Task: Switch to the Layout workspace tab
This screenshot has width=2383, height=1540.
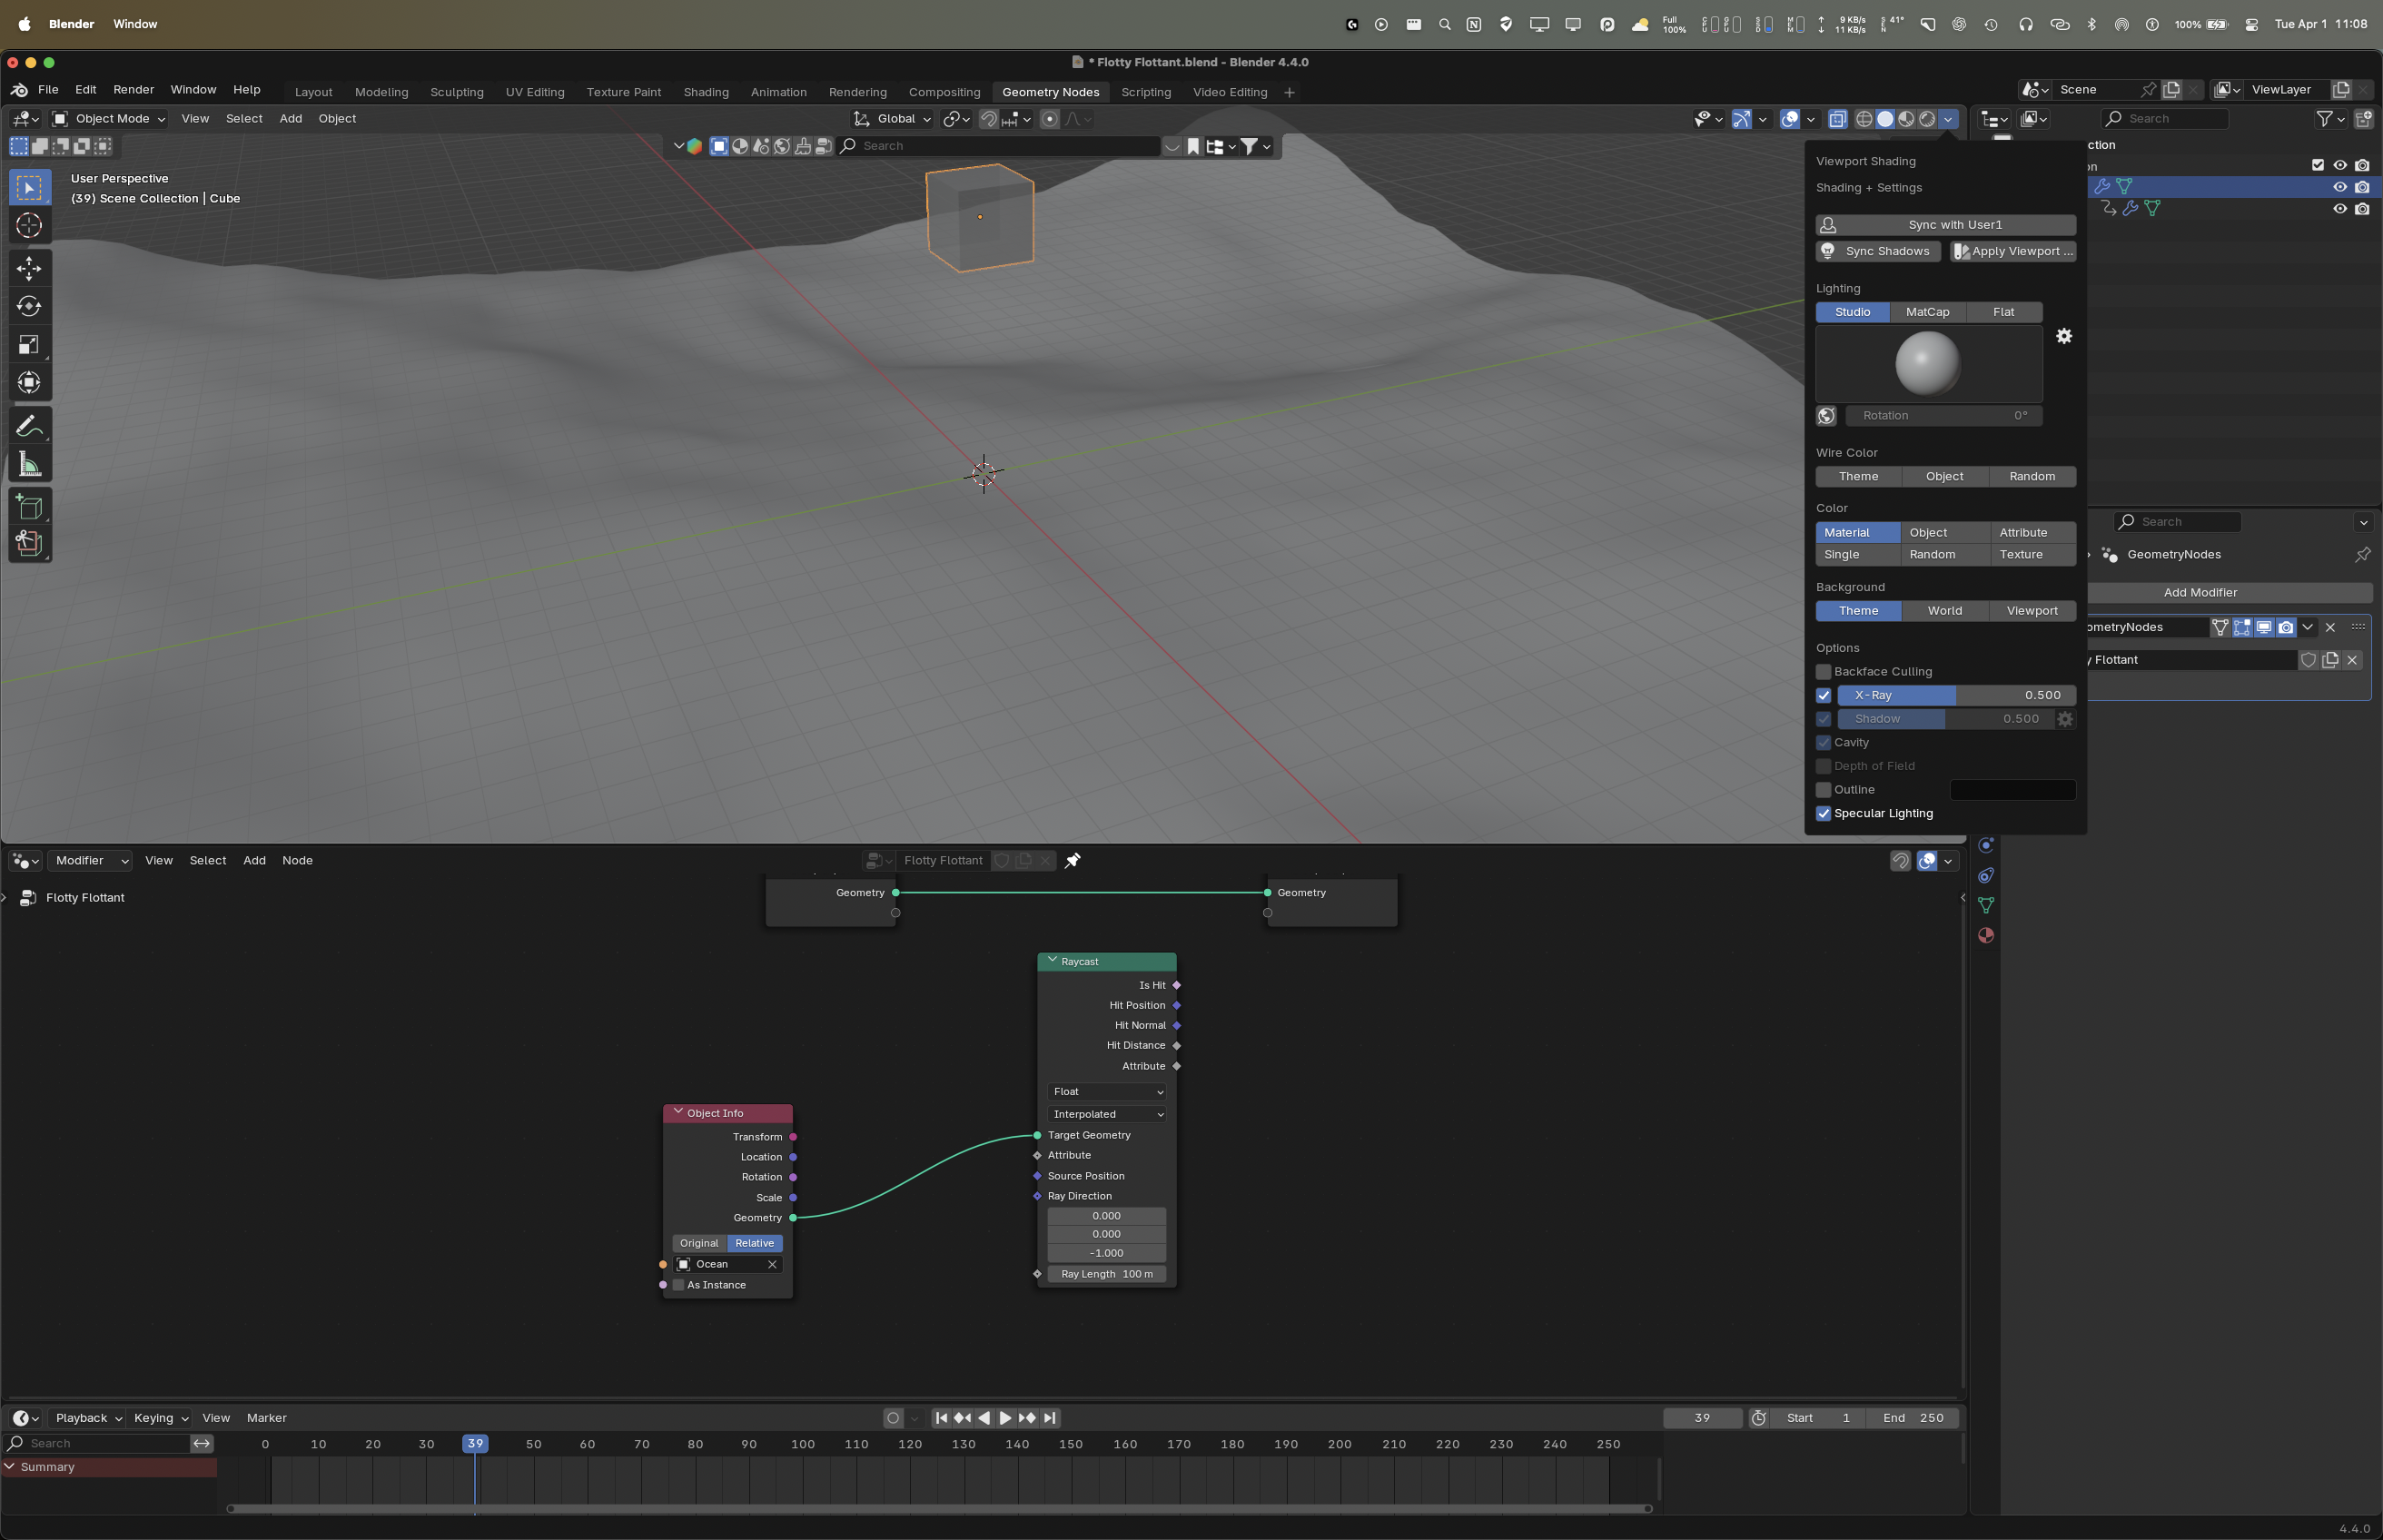Action: pos(313,92)
